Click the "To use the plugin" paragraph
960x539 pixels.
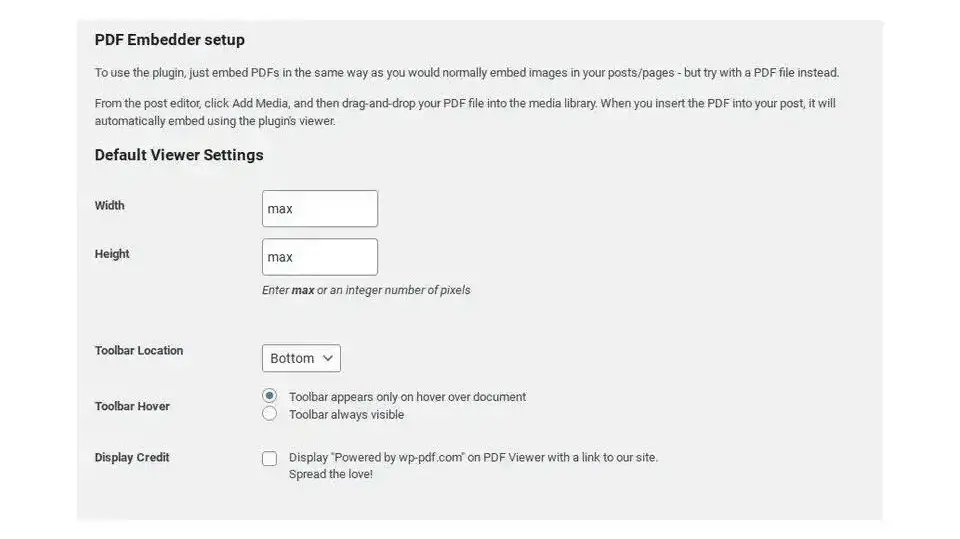point(467,73)
